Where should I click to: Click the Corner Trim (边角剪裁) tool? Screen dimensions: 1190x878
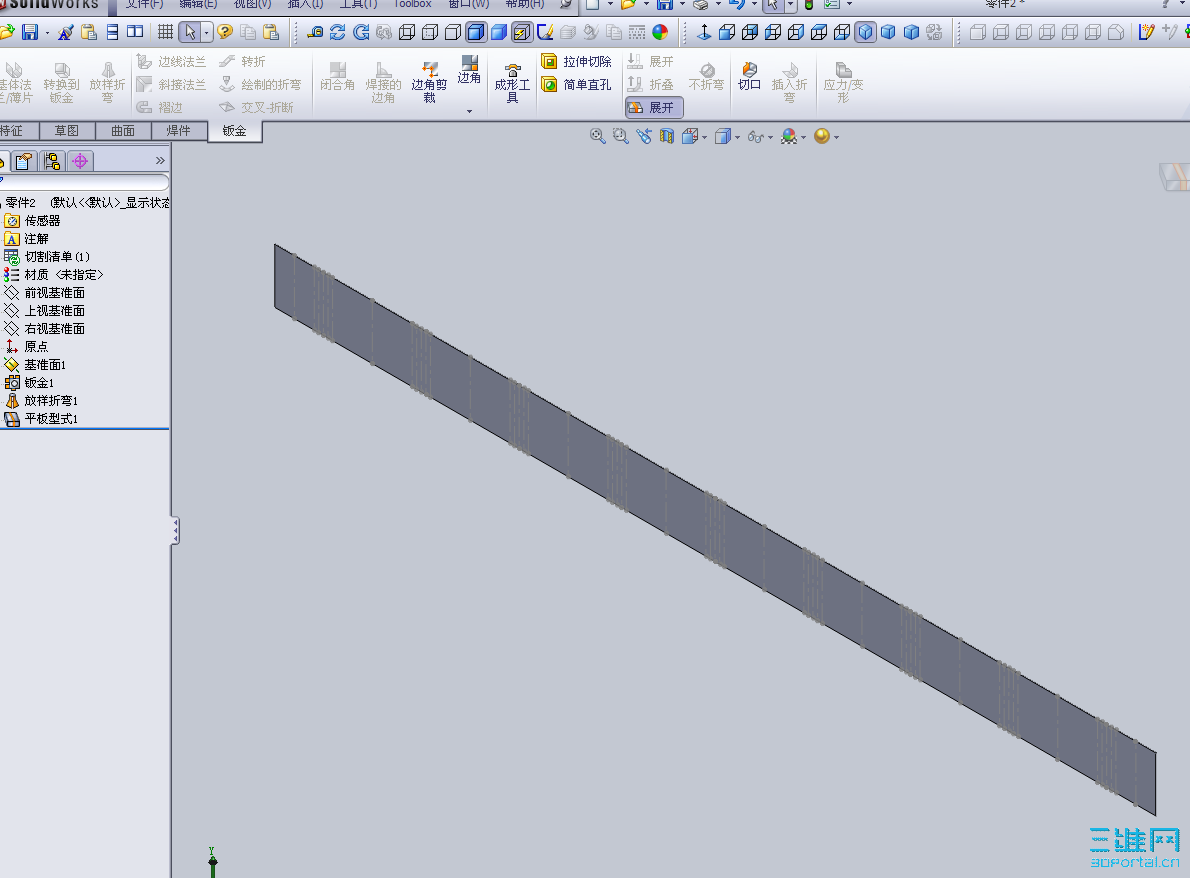[x=430, y=82]
